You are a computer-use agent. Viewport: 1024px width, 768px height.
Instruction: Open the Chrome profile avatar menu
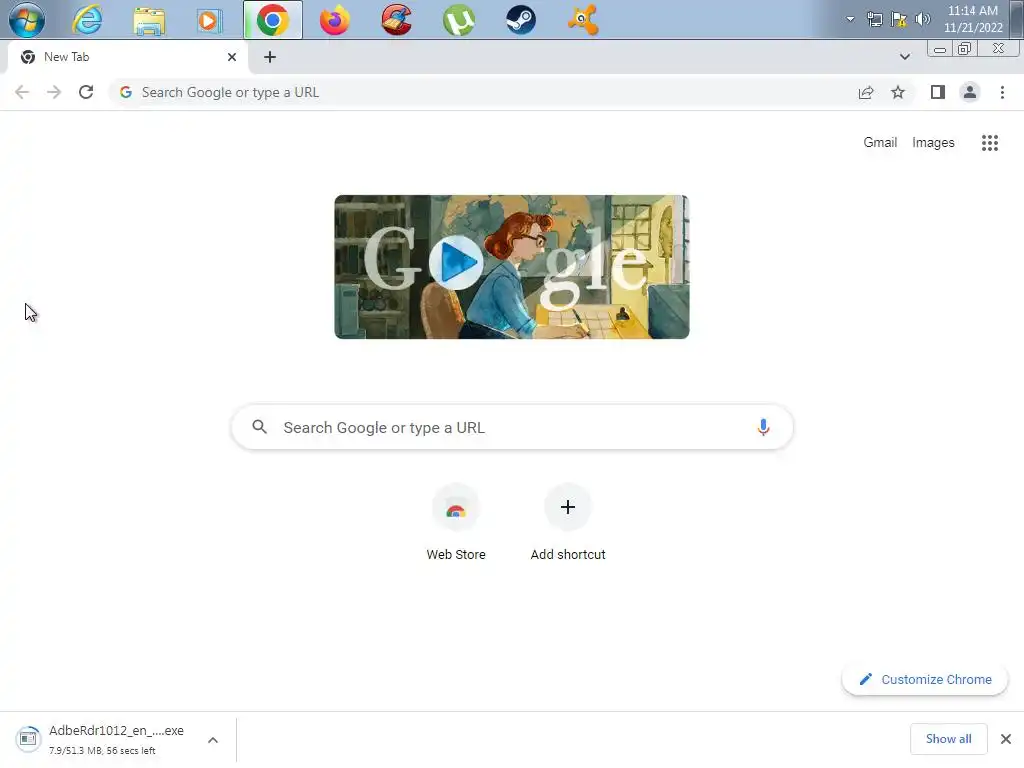970,92
